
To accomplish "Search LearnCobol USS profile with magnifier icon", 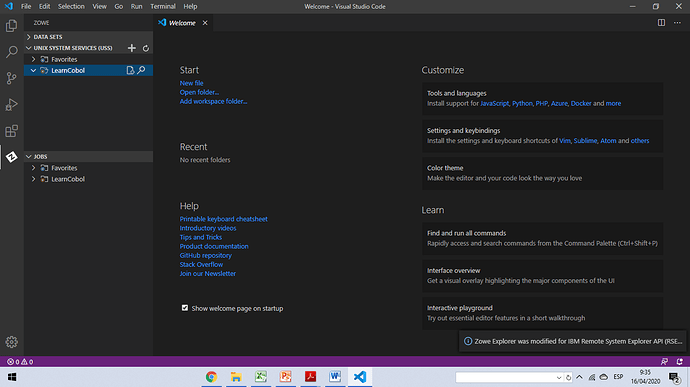I will coord(141,70).
